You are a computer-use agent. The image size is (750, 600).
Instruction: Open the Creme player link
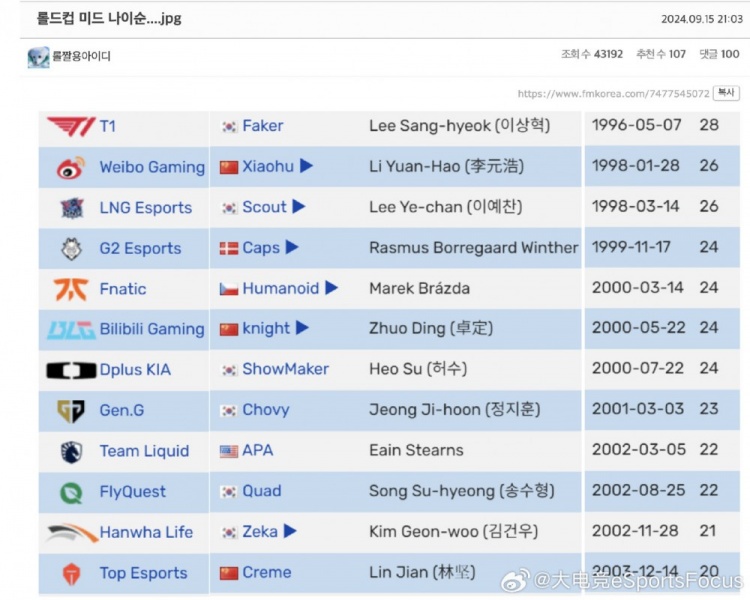267,572
